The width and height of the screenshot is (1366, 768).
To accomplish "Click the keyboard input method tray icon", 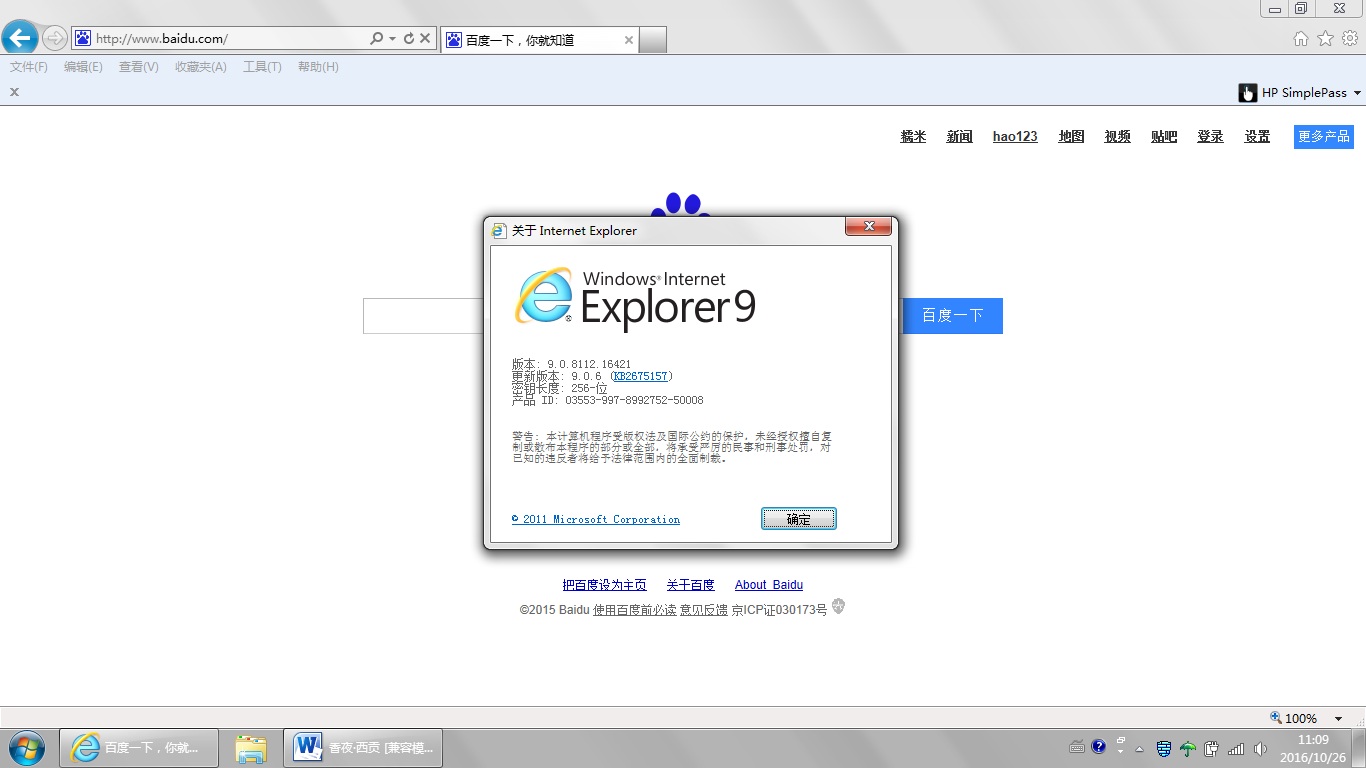I will (x=1077, y=747).
